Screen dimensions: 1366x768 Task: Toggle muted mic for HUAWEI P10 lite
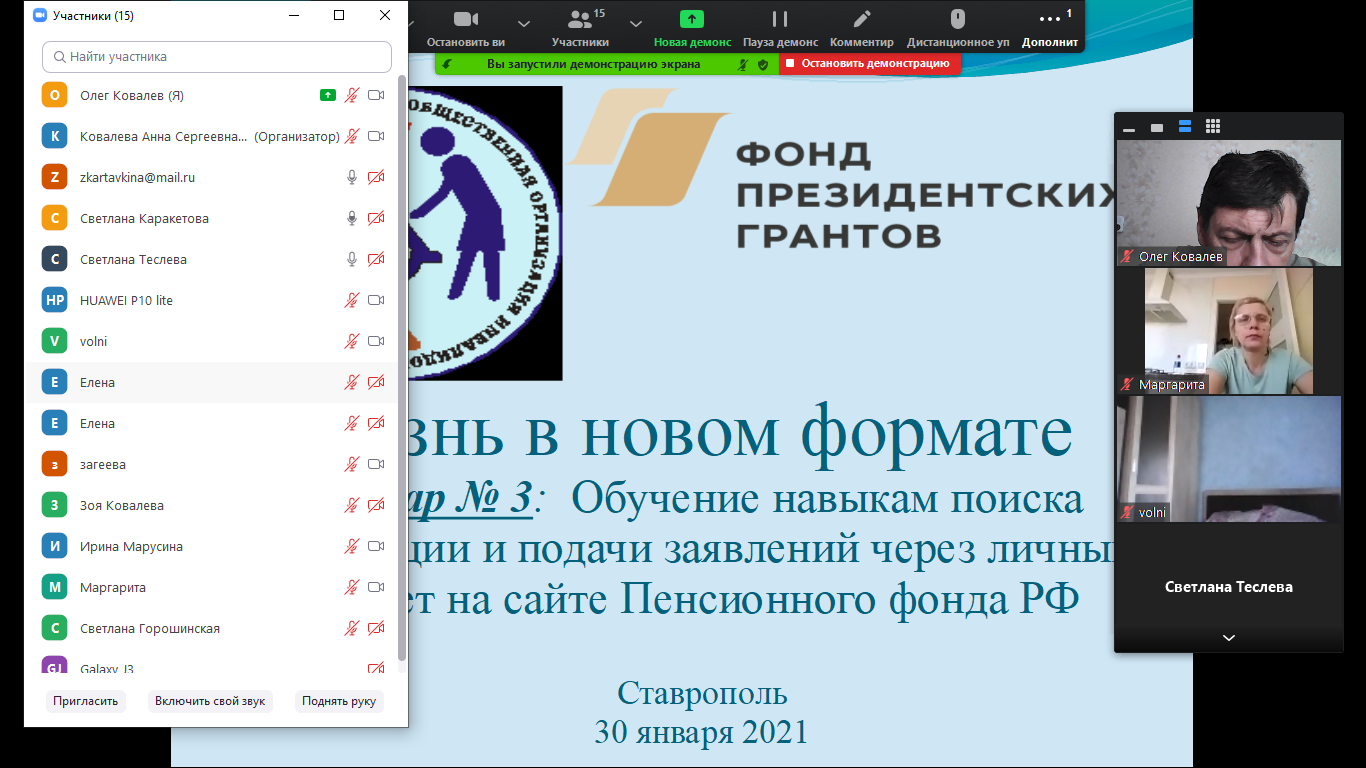coord(352,300)
